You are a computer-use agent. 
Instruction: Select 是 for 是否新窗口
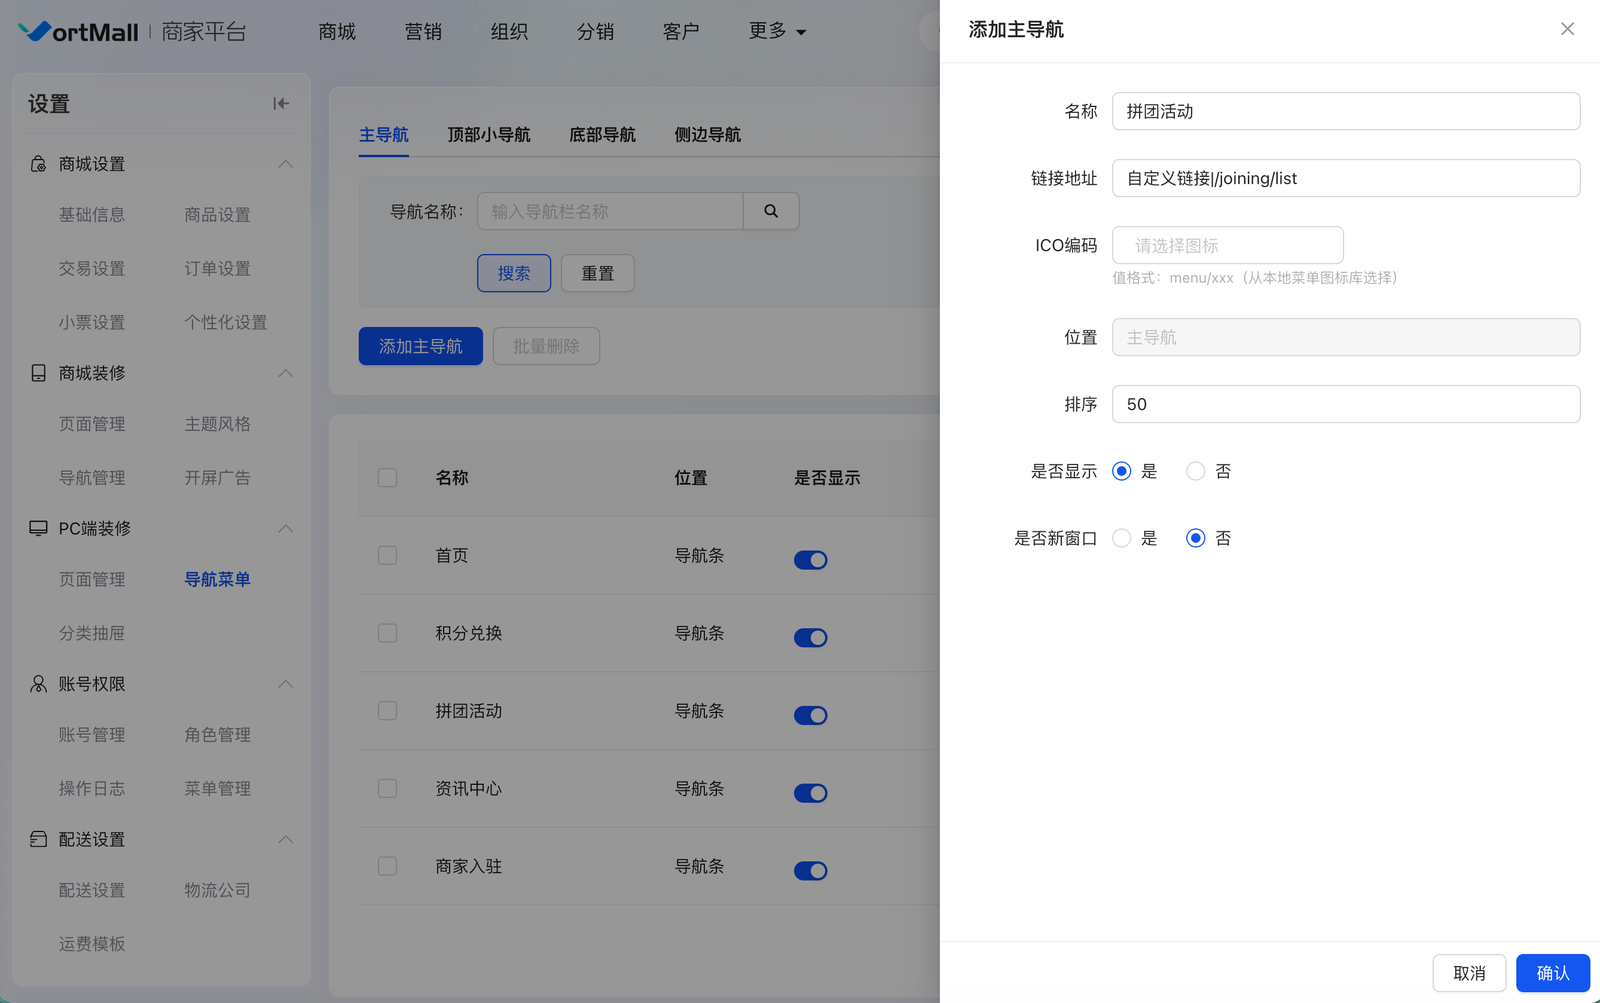1122,538
